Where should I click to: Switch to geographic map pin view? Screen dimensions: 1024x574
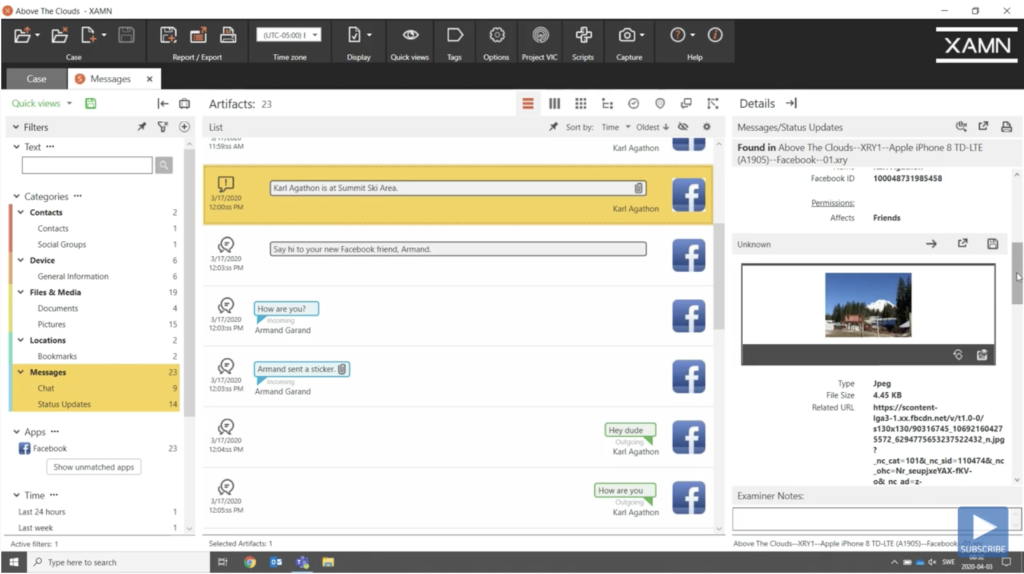click(660, 104)
